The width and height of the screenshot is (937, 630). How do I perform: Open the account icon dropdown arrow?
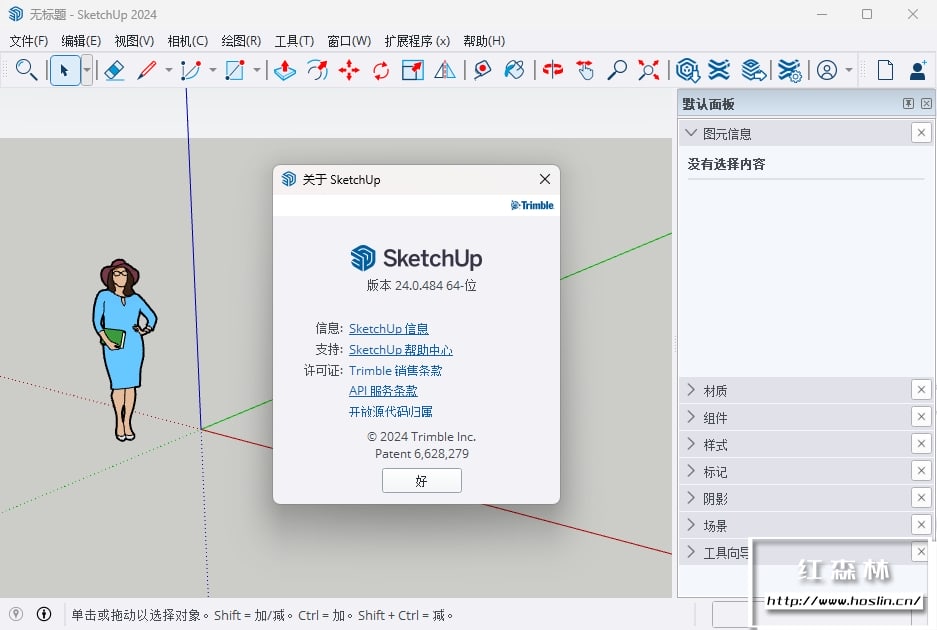849,70
